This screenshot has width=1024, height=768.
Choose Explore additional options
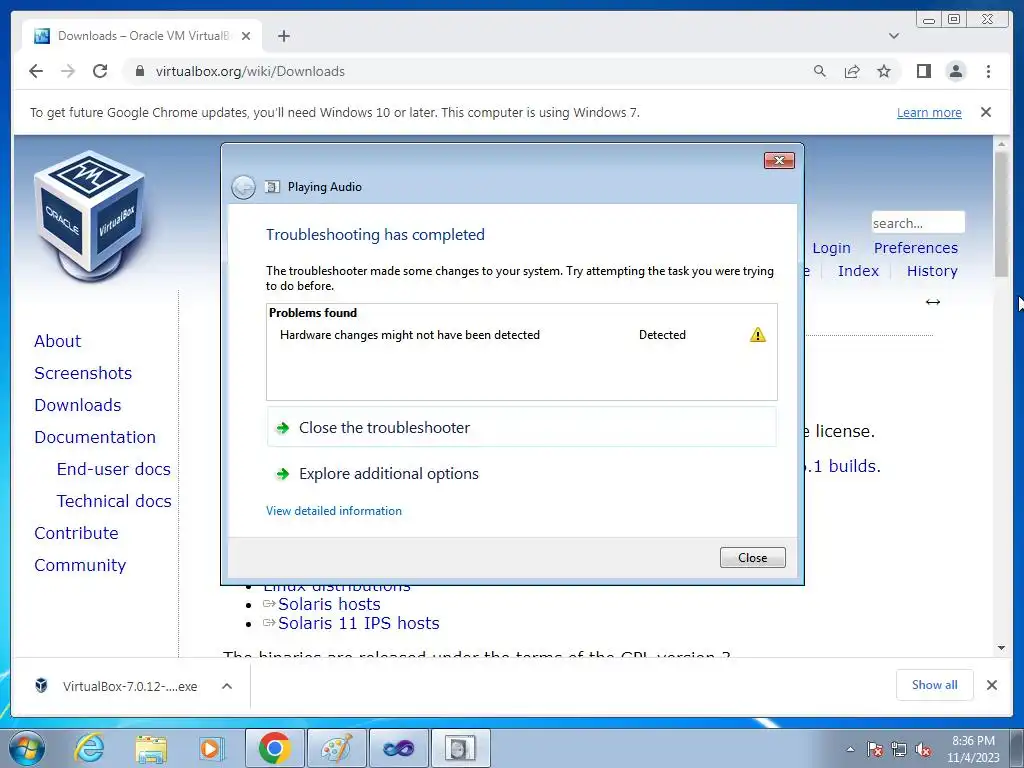click(x=521, y=473)
